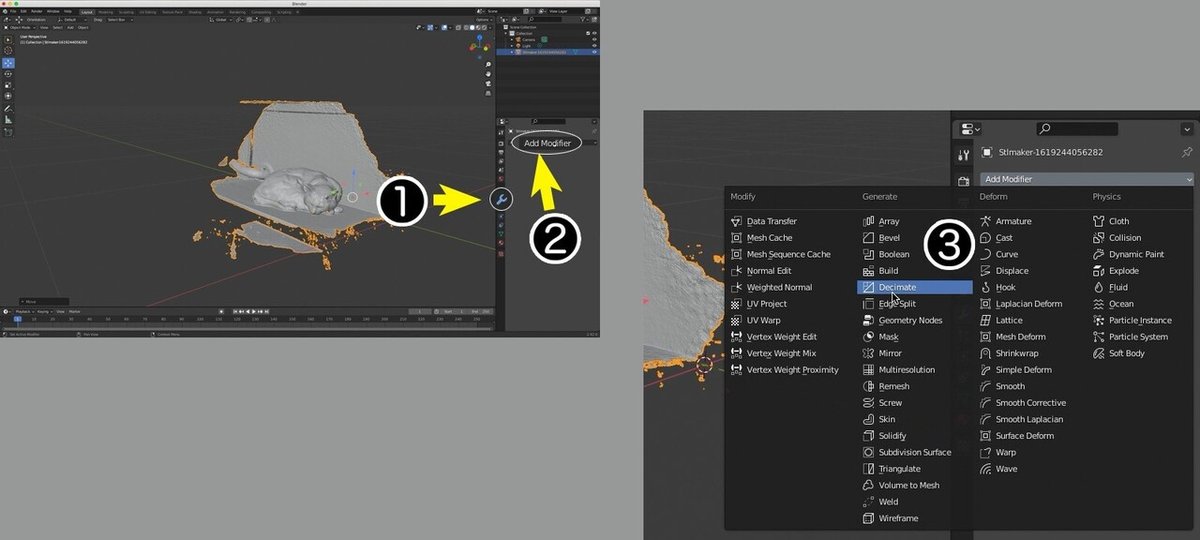The width and height of the screenshot is (1200, 540).
Task: Click the search field in enlarged properties panel
Action: 1077,129
